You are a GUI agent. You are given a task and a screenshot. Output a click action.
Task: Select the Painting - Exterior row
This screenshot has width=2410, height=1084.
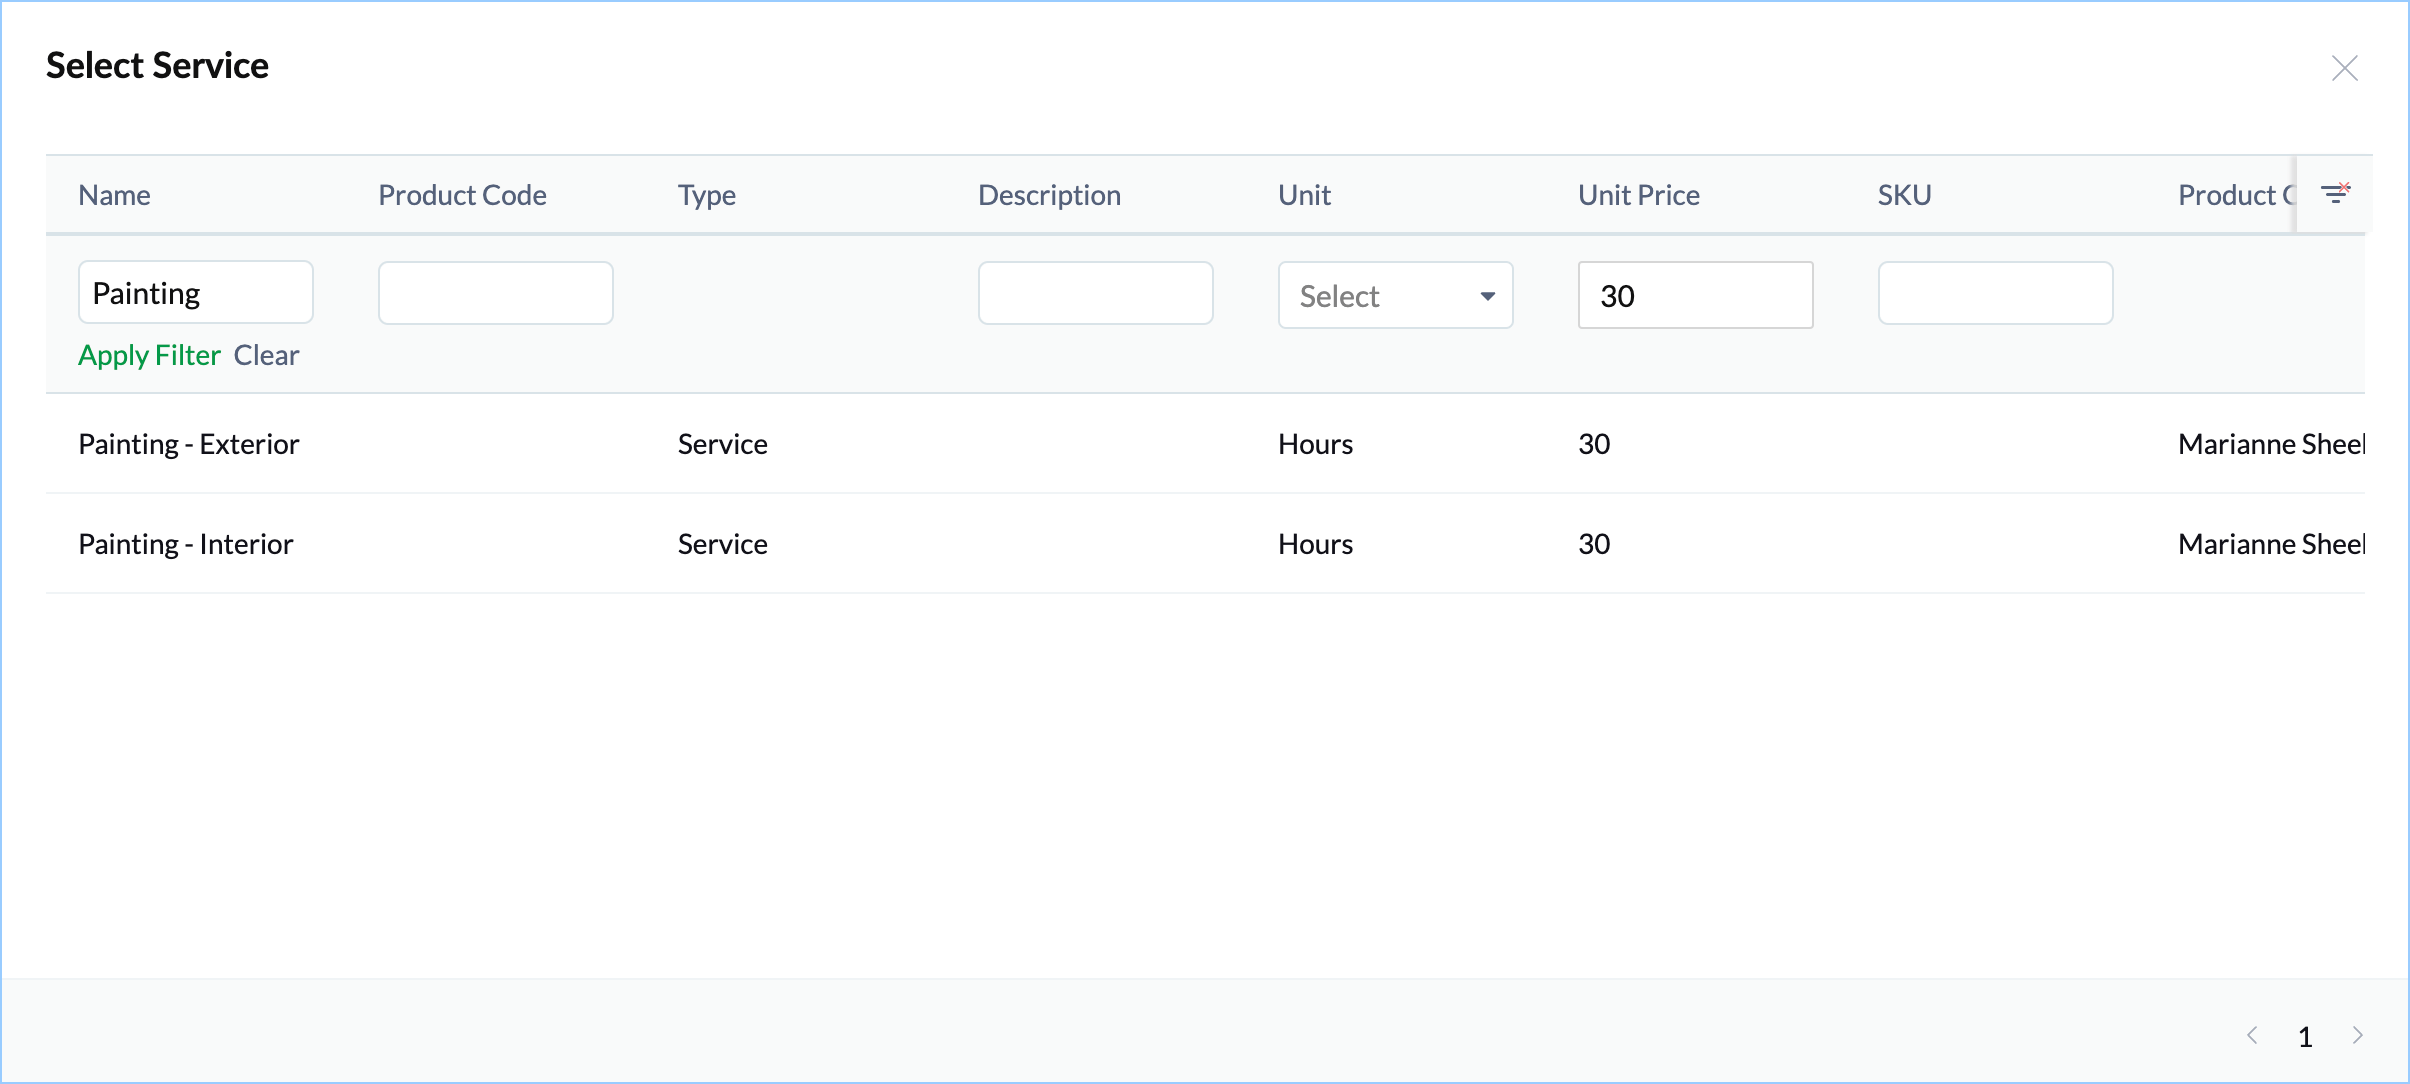(x=1205, y=443)
